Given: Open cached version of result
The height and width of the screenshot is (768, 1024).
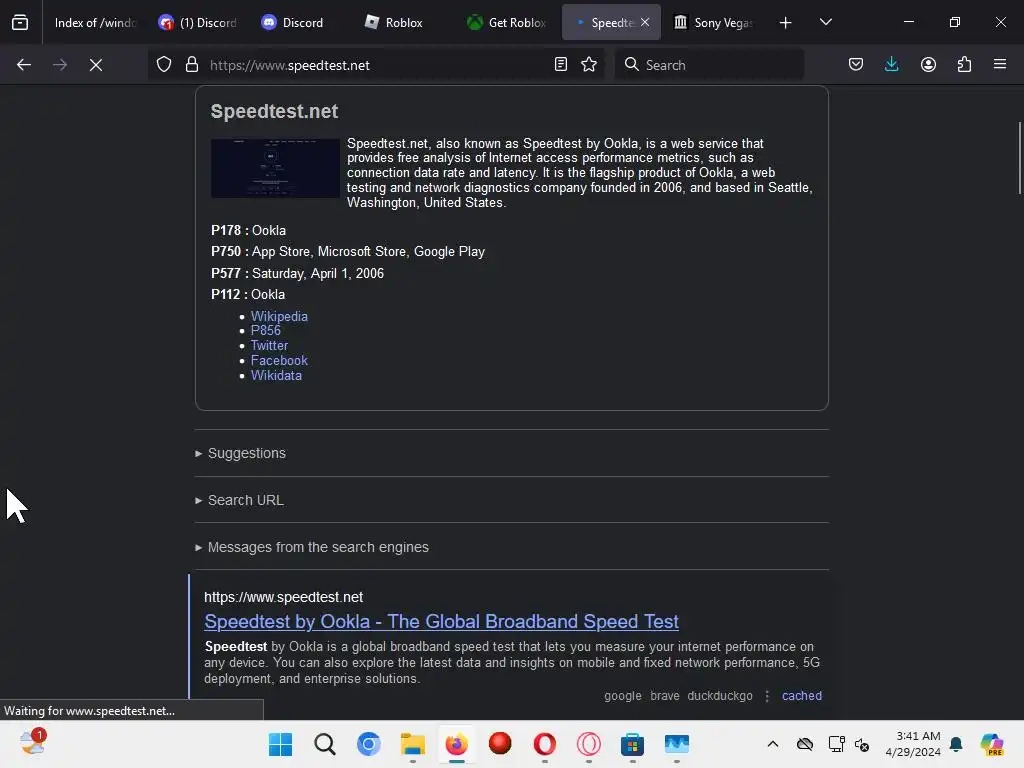Looking at the screenshot, I should [802, 696].
